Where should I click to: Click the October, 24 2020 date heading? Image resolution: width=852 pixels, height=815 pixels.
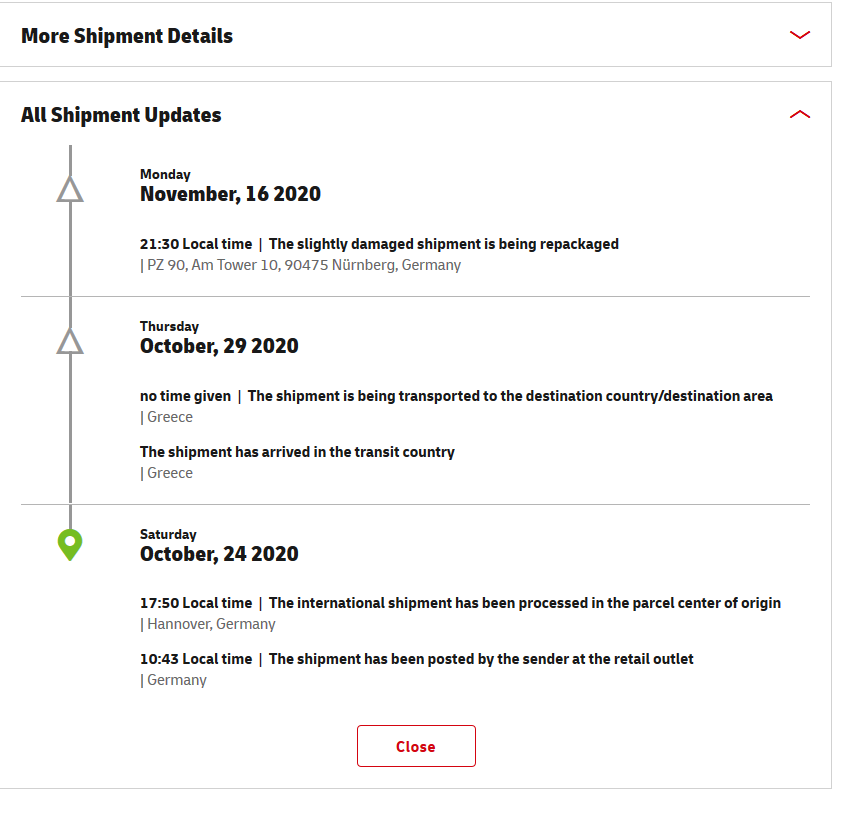coord(219,554)
